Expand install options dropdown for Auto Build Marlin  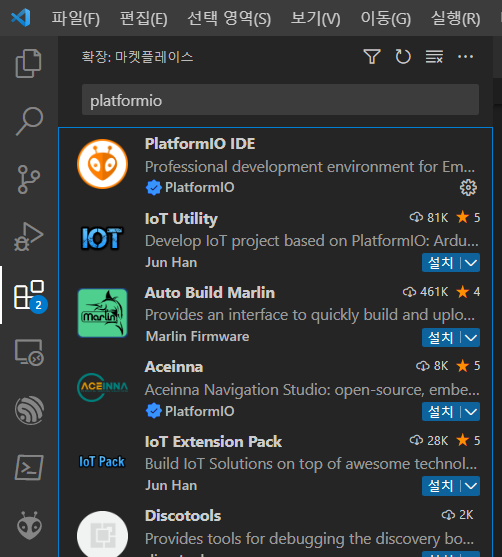[x=471, y=337]
